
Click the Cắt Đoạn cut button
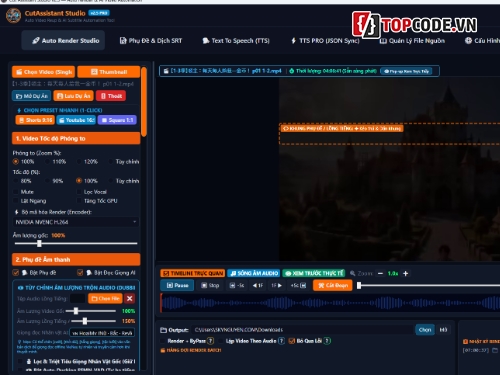click(x=333, y=285)
